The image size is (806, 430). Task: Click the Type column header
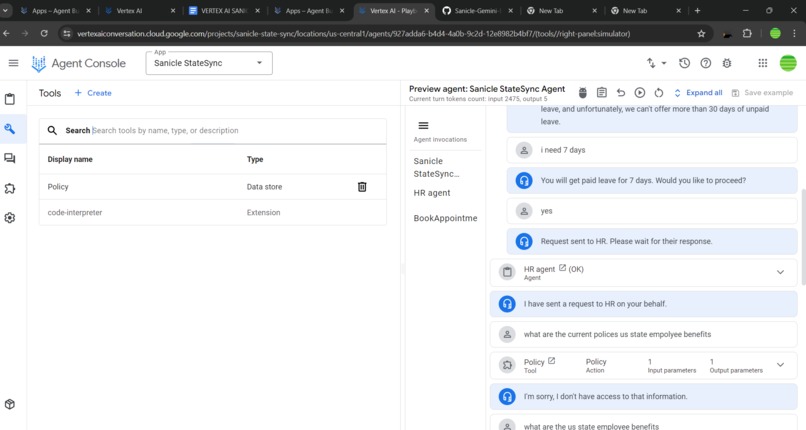255,159
